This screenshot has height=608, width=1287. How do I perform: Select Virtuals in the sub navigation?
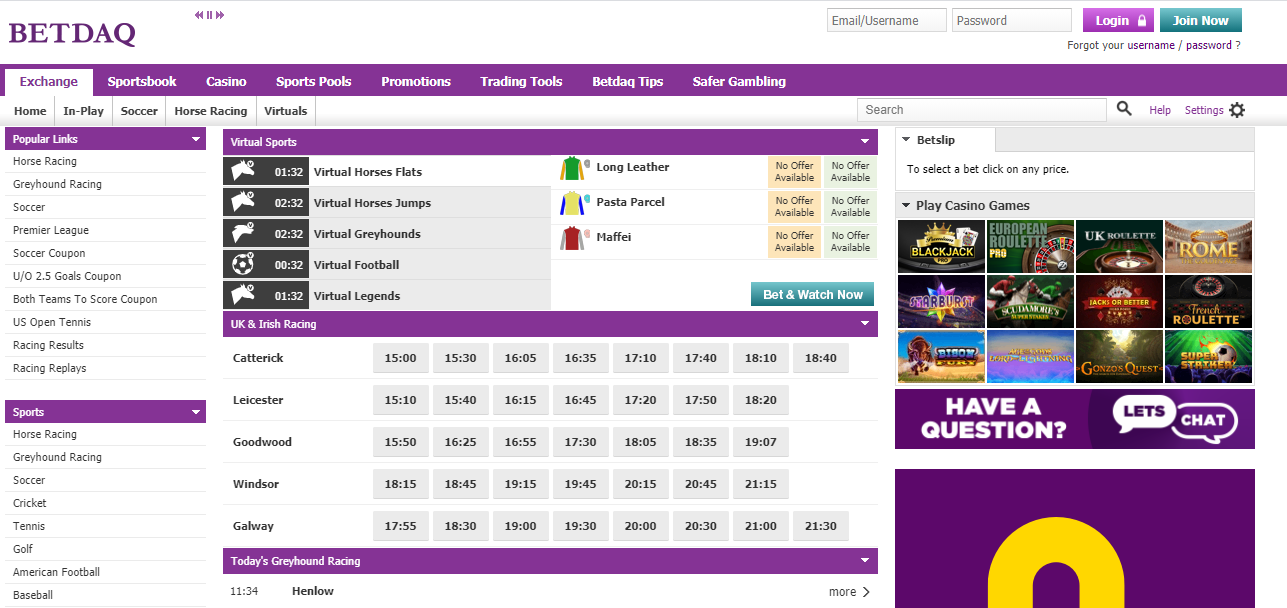click(x=286, y=111)
